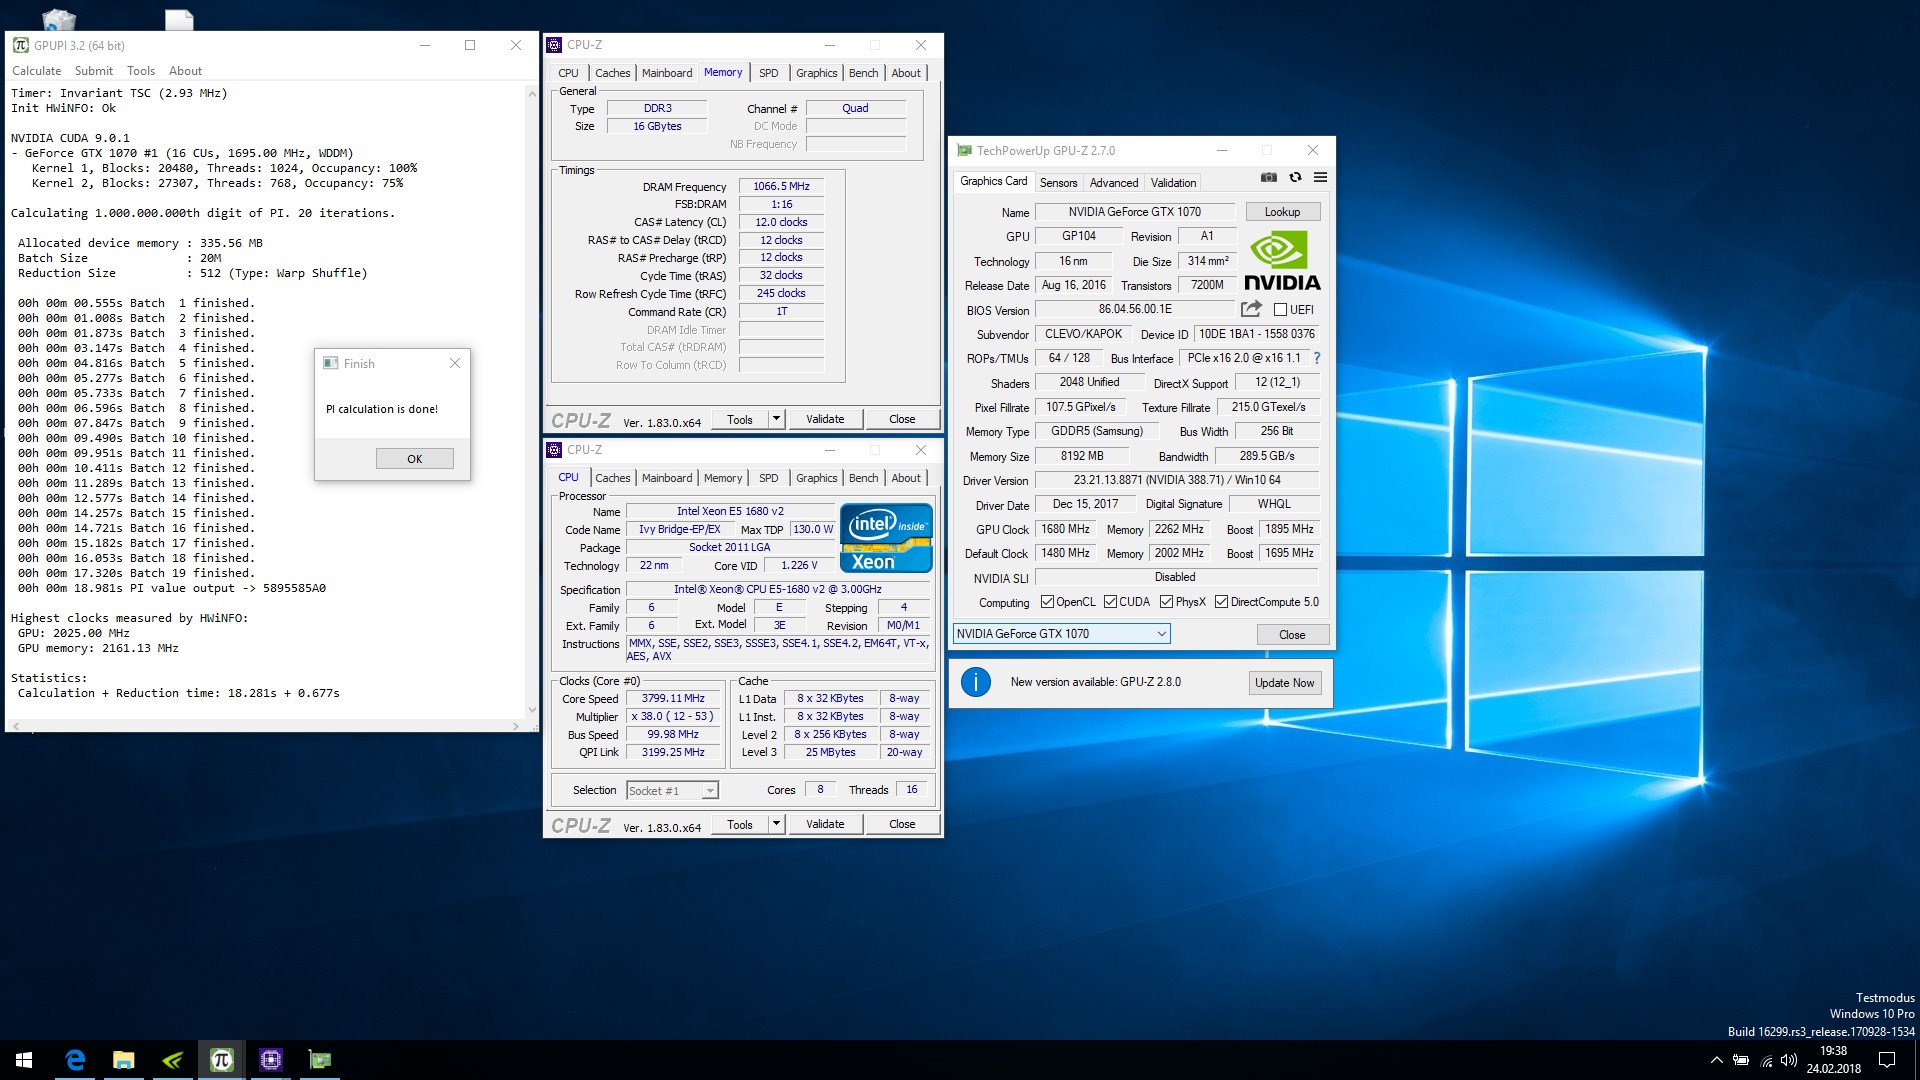Click the GPU Name field in GPU-Z
This screenshot has height=1080, width=1920.
click(x=1135, y=212)
